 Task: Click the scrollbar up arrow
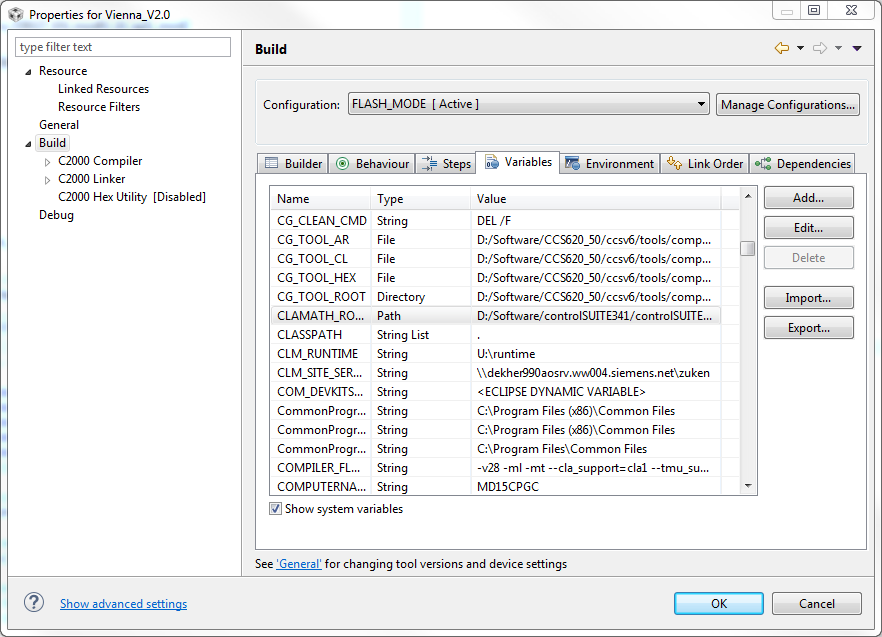click(748, 196)
